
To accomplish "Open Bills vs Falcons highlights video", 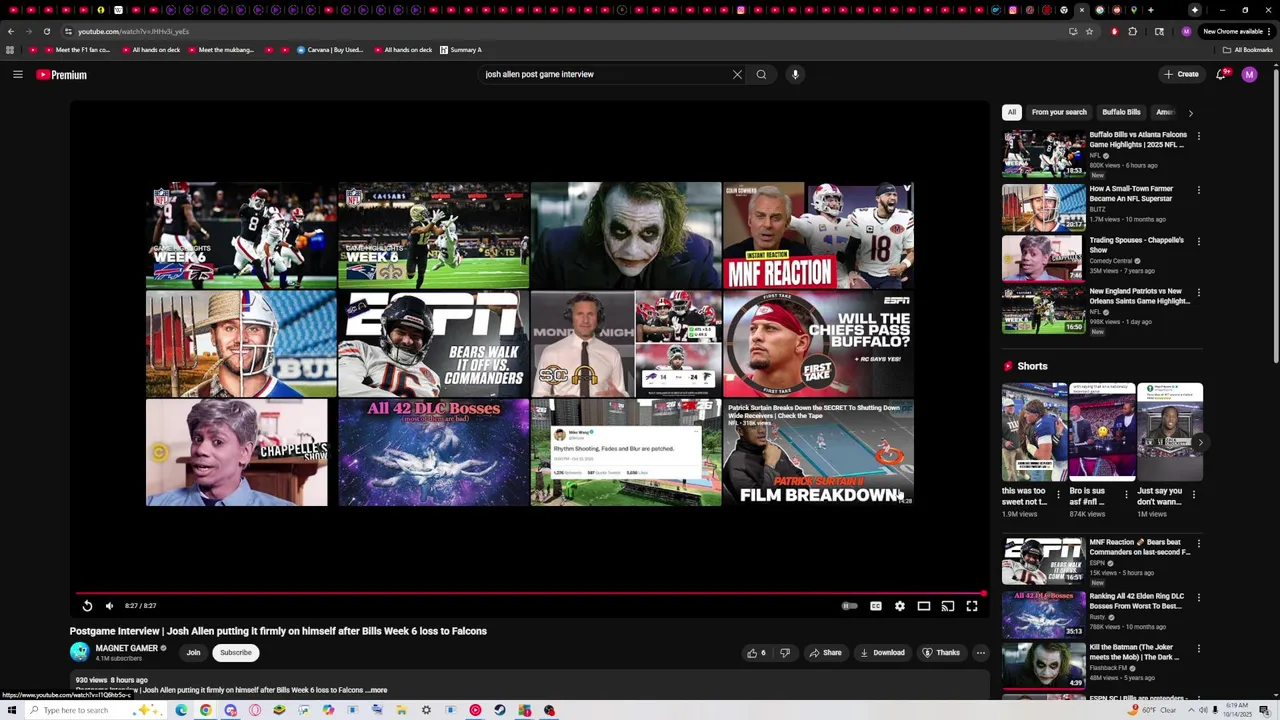I will click(1044, 154).
